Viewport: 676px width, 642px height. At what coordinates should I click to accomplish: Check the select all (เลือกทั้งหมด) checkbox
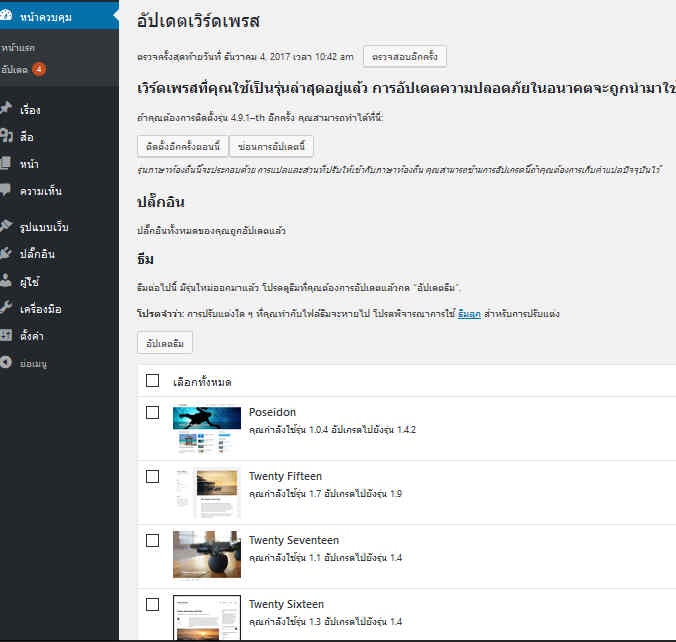coord(153,380)
